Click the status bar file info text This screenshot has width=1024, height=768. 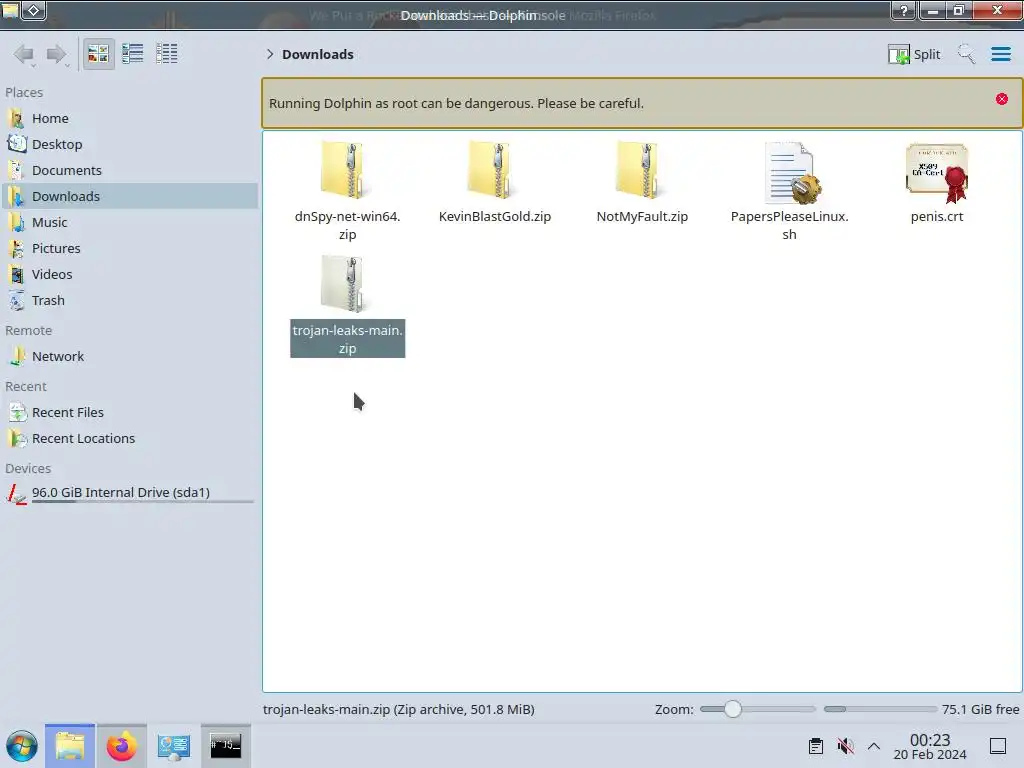click(398, 710)
